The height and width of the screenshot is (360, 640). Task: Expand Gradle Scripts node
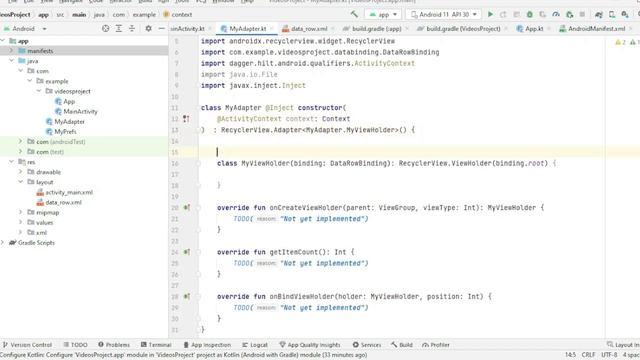point(3,242)
